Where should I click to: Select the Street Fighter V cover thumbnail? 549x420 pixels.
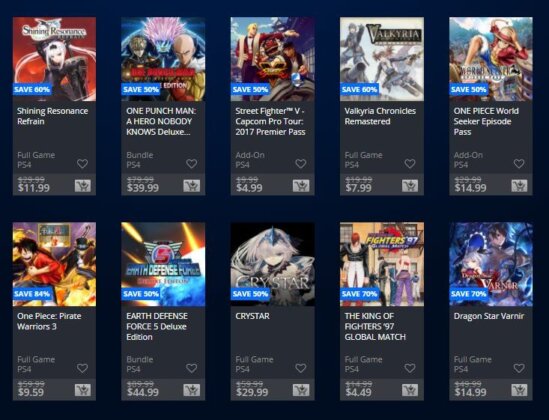(x=272, y=59)
